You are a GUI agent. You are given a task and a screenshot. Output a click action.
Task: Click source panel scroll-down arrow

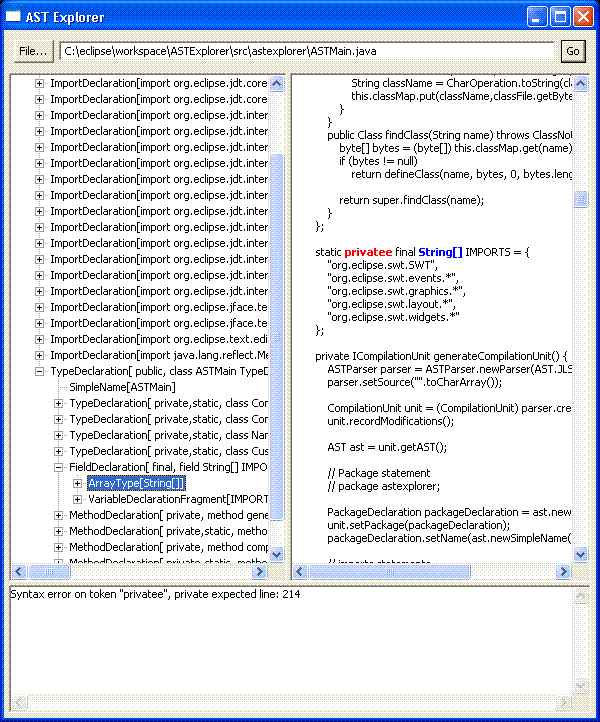coord(581,554)
